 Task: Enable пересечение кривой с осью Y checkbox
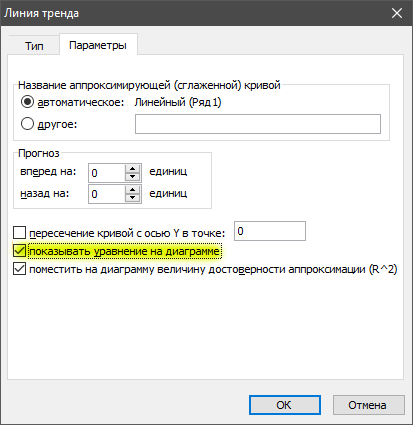click(x=19, y=233)
